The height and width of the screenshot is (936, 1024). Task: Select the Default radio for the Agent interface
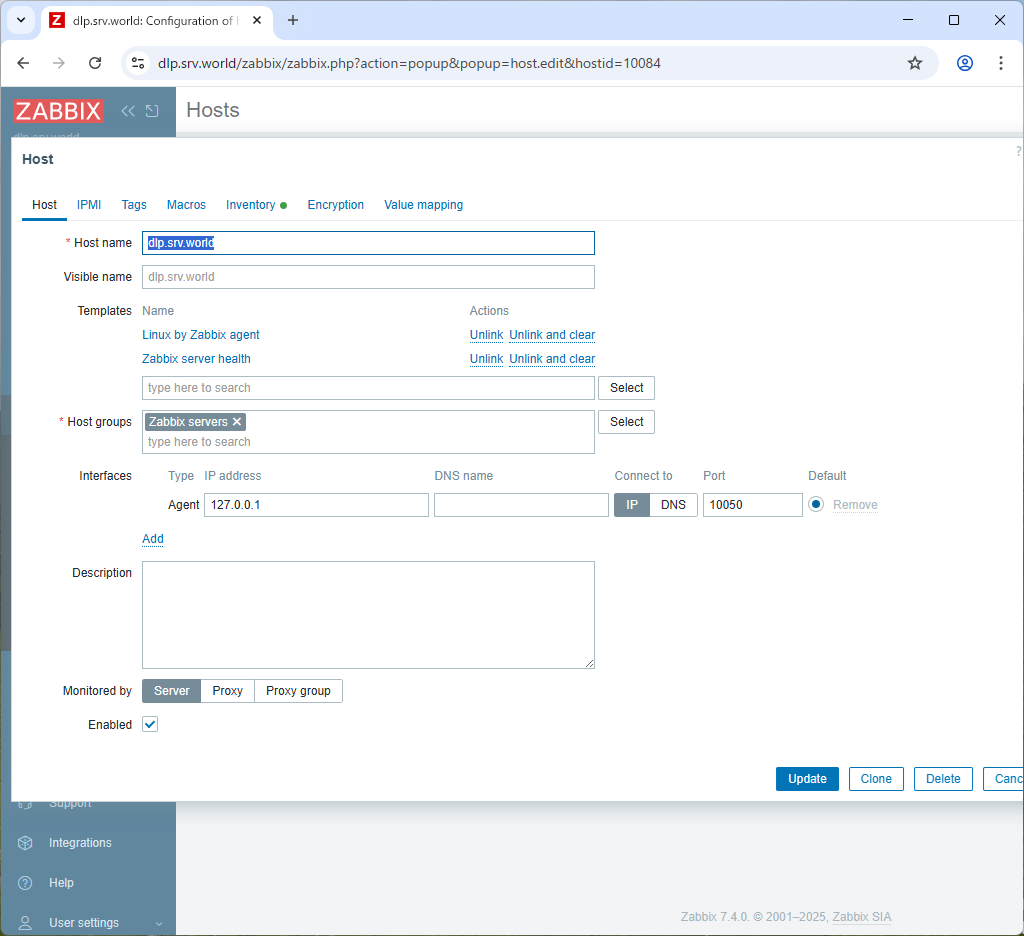click(x=816, y=504)
